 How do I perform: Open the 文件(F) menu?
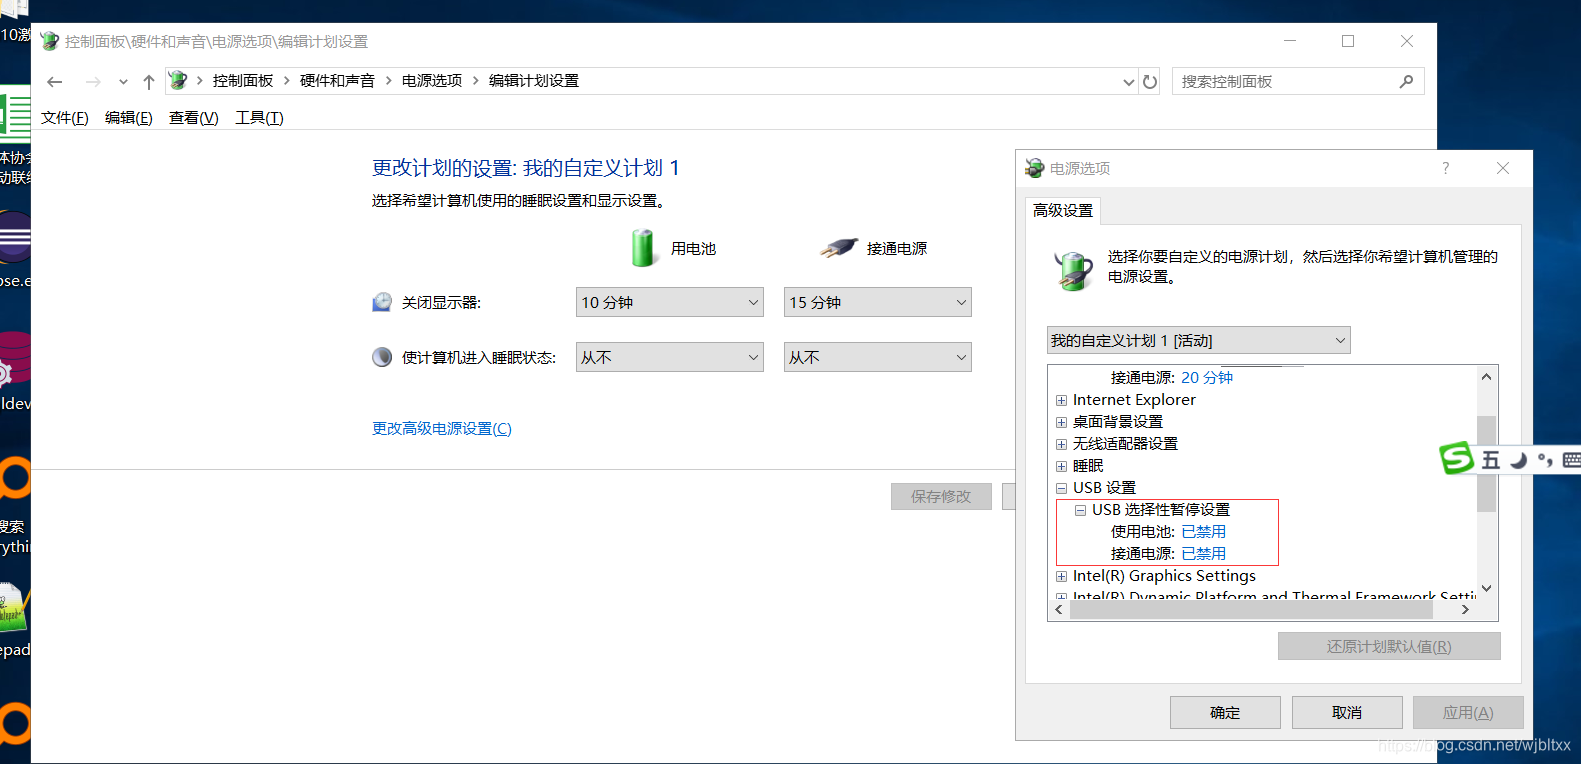65,118
